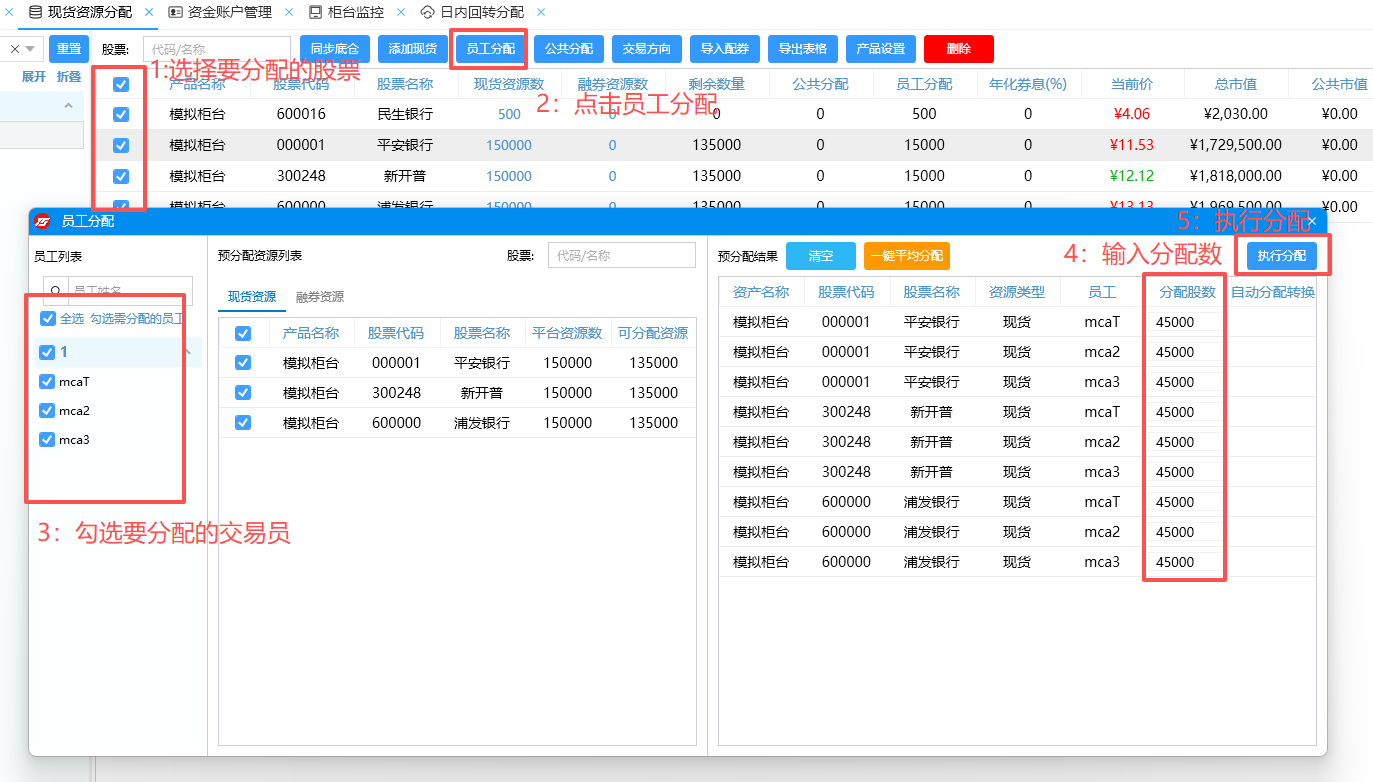Click the monitor icon on 柜台监控 tab

(x=316, y=13)
